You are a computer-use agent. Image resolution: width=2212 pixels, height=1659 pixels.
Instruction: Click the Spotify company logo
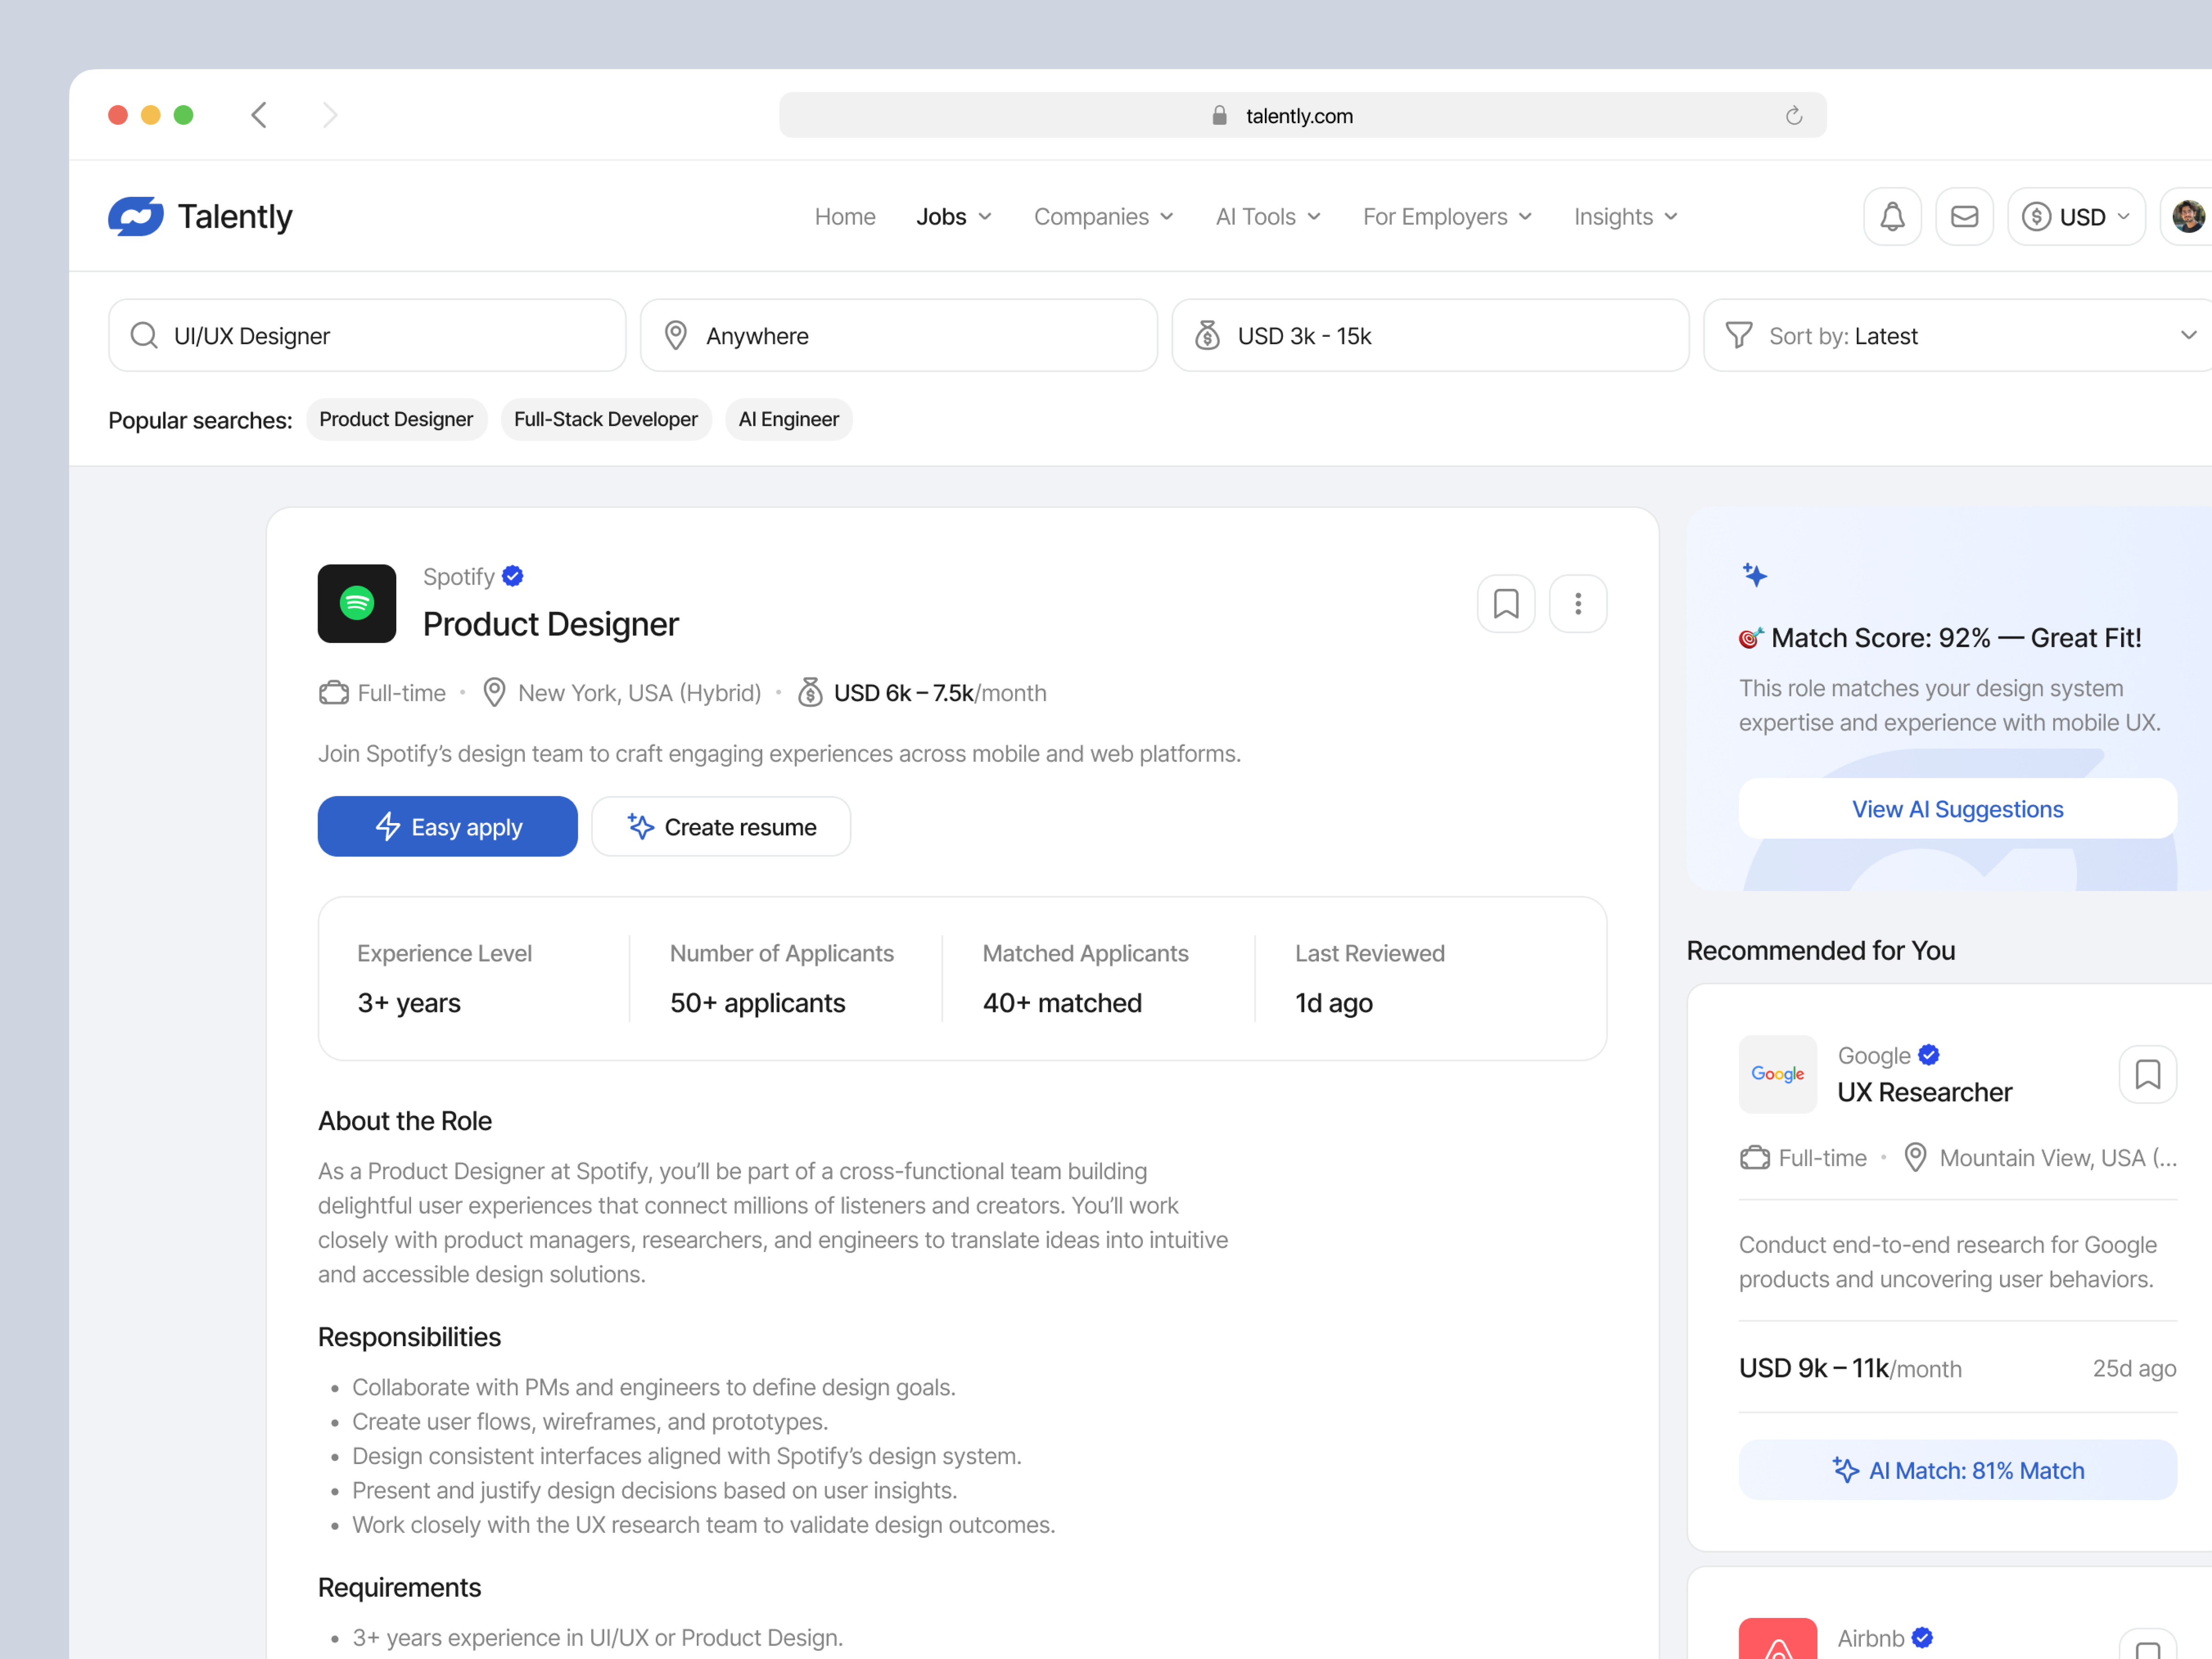click(x=356, y=603)
